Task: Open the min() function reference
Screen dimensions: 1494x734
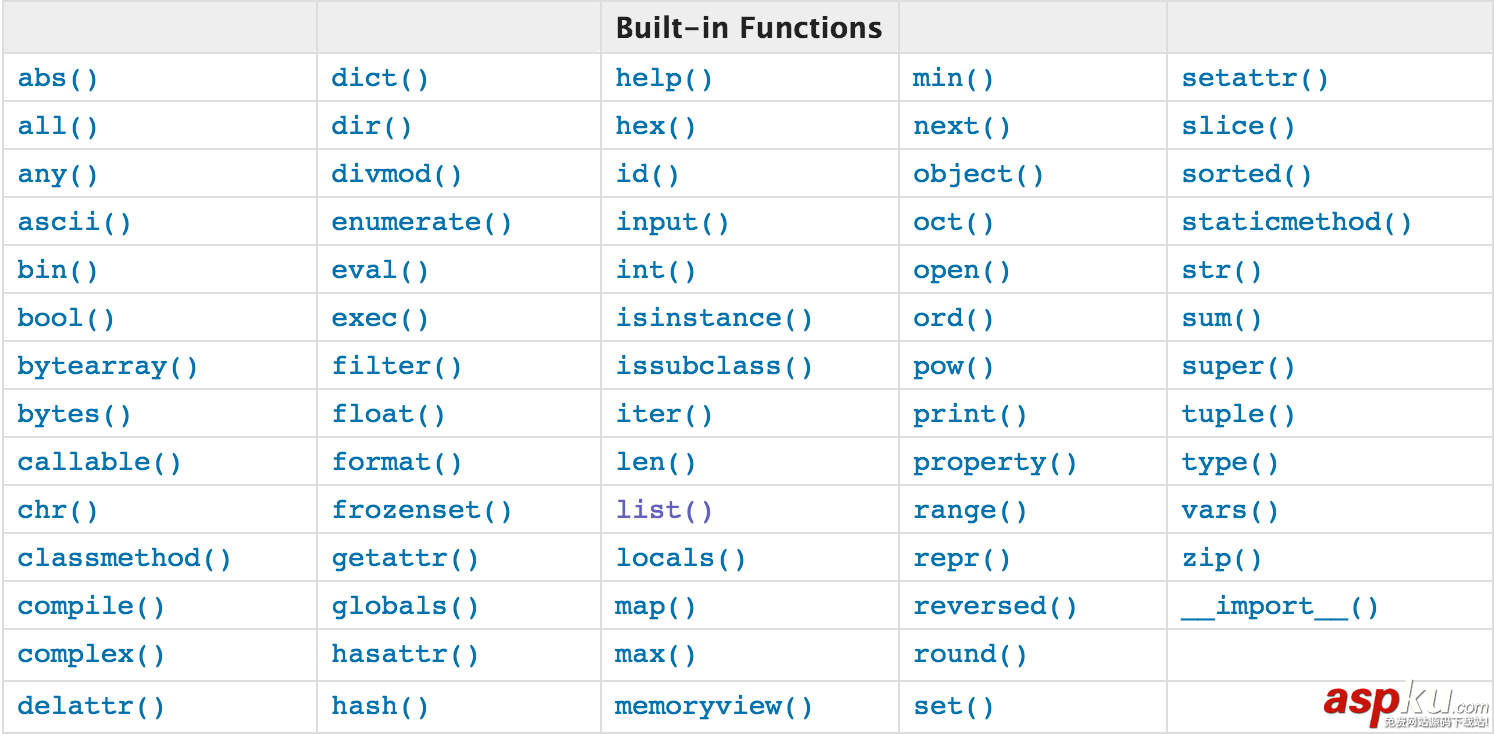Action: 951,78
